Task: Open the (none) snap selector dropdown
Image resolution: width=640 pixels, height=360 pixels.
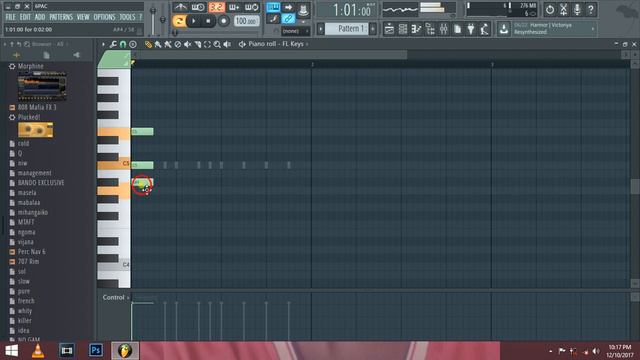Action: click(x=296, y=31)
